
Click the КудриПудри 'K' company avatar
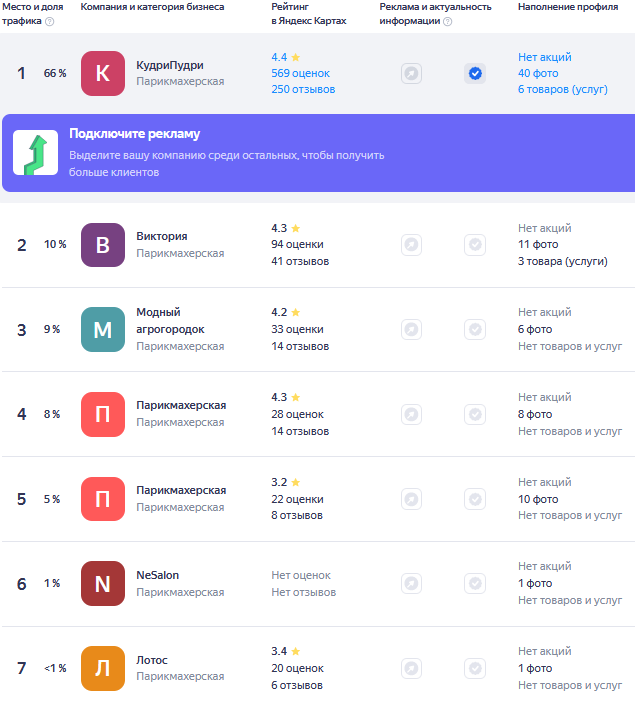(103, 73)
